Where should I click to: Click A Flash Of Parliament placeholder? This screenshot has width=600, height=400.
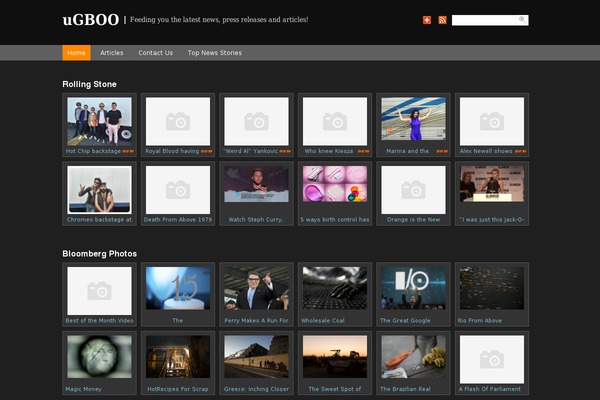[492, 359]
